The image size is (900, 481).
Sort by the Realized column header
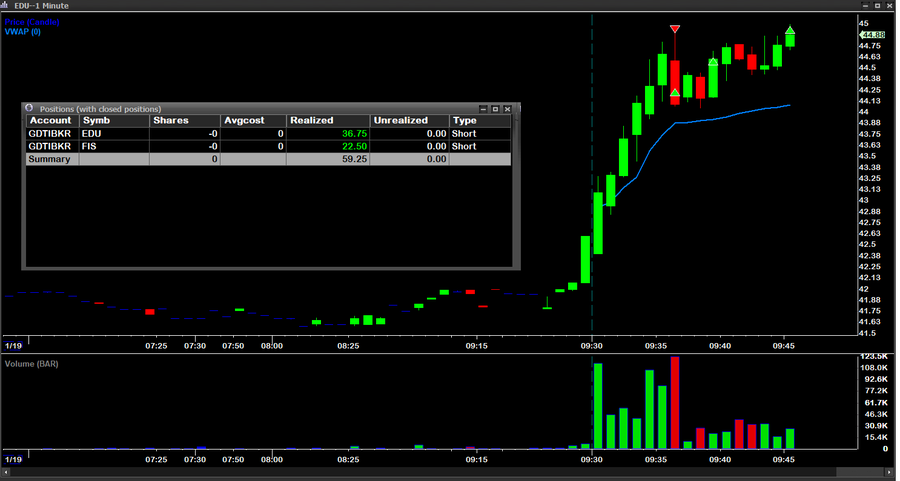tap(328, 121)
